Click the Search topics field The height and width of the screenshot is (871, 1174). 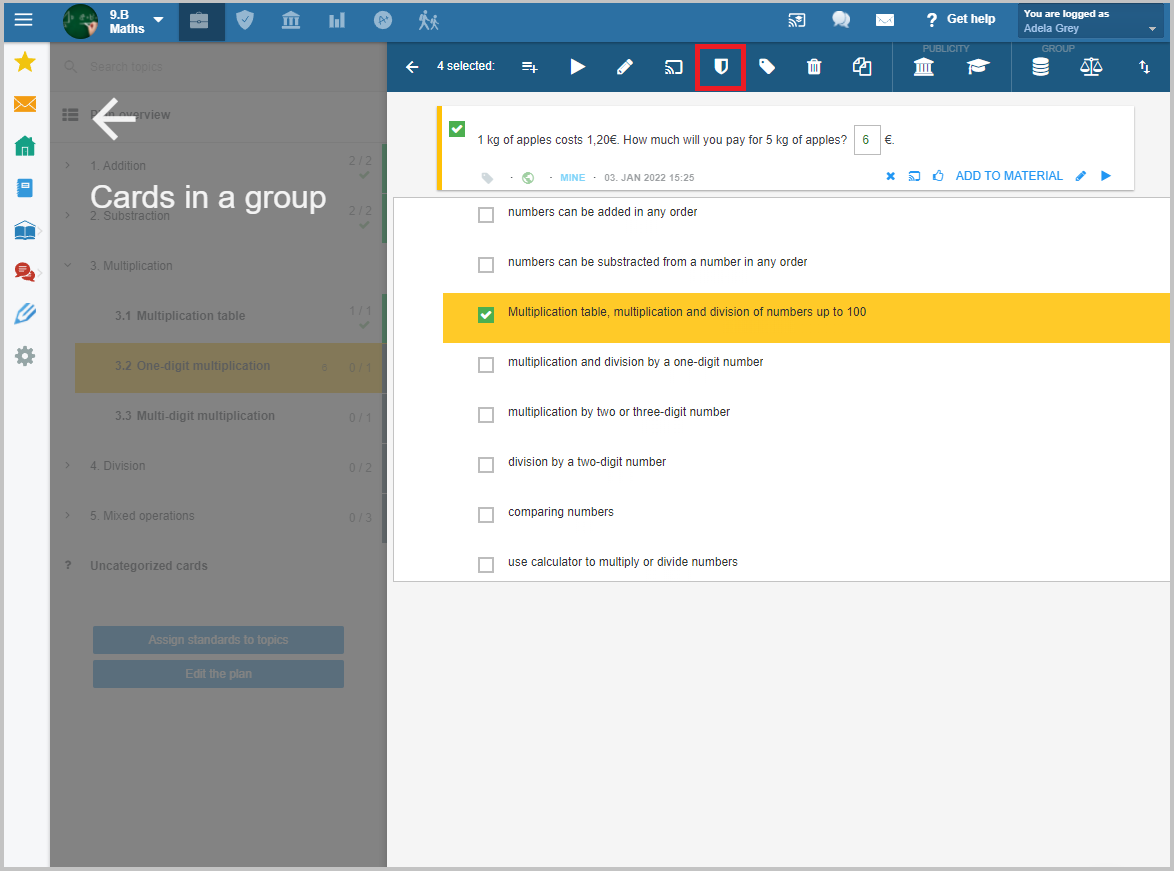[x=218, y=67]
